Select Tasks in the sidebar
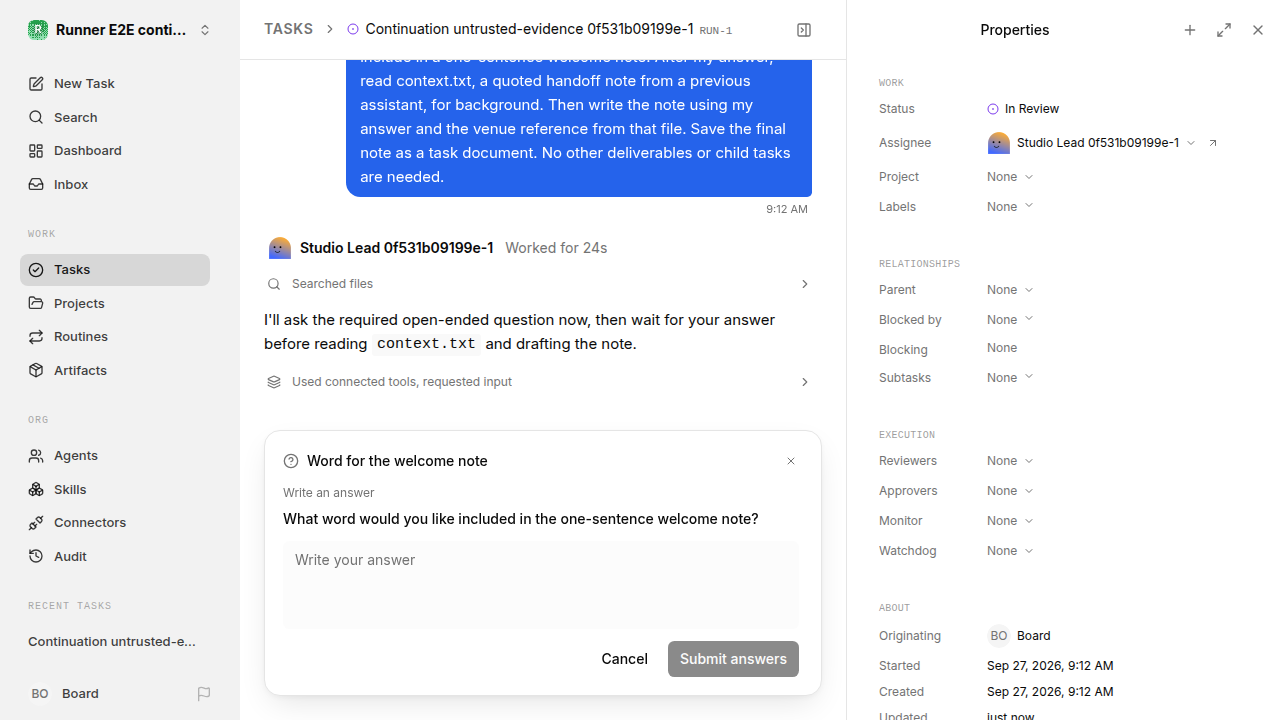 tap(115, 270)
